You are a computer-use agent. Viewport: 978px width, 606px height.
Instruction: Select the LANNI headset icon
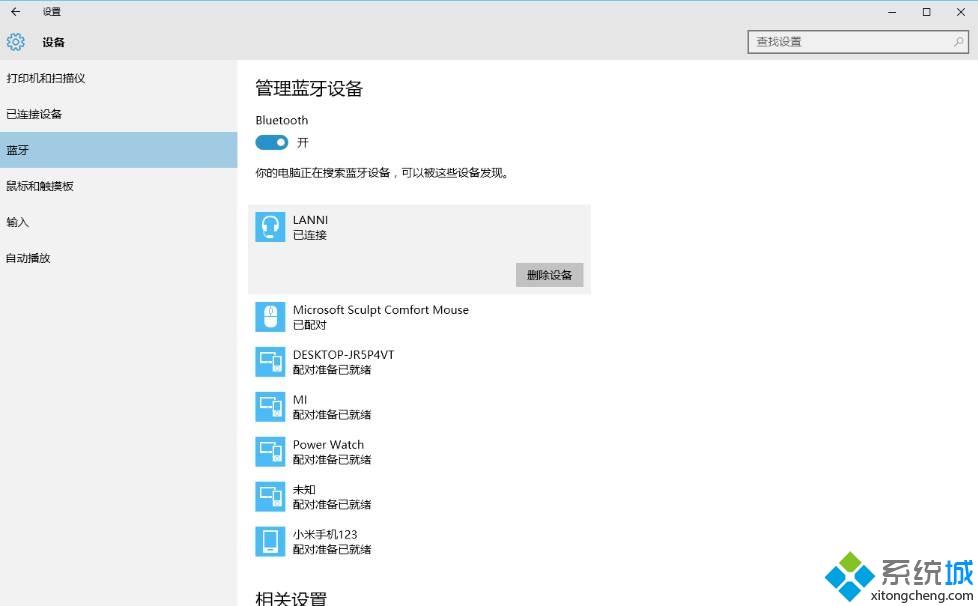click(x=270, y=227)
